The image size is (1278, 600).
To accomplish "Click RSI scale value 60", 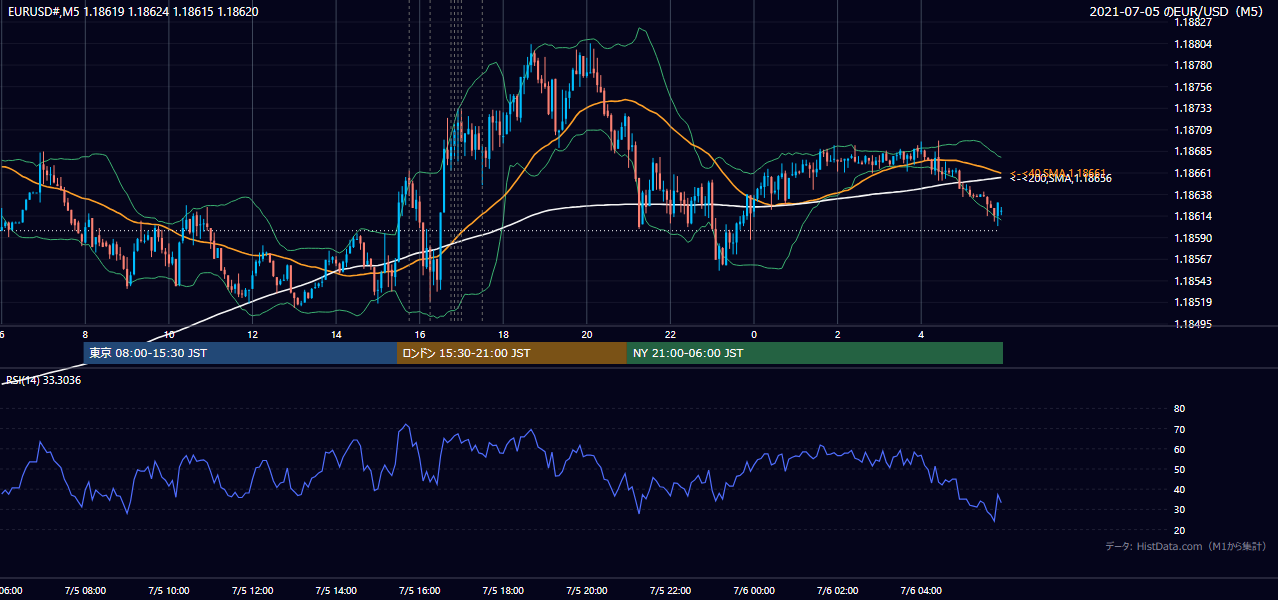I will (1179, 449).
